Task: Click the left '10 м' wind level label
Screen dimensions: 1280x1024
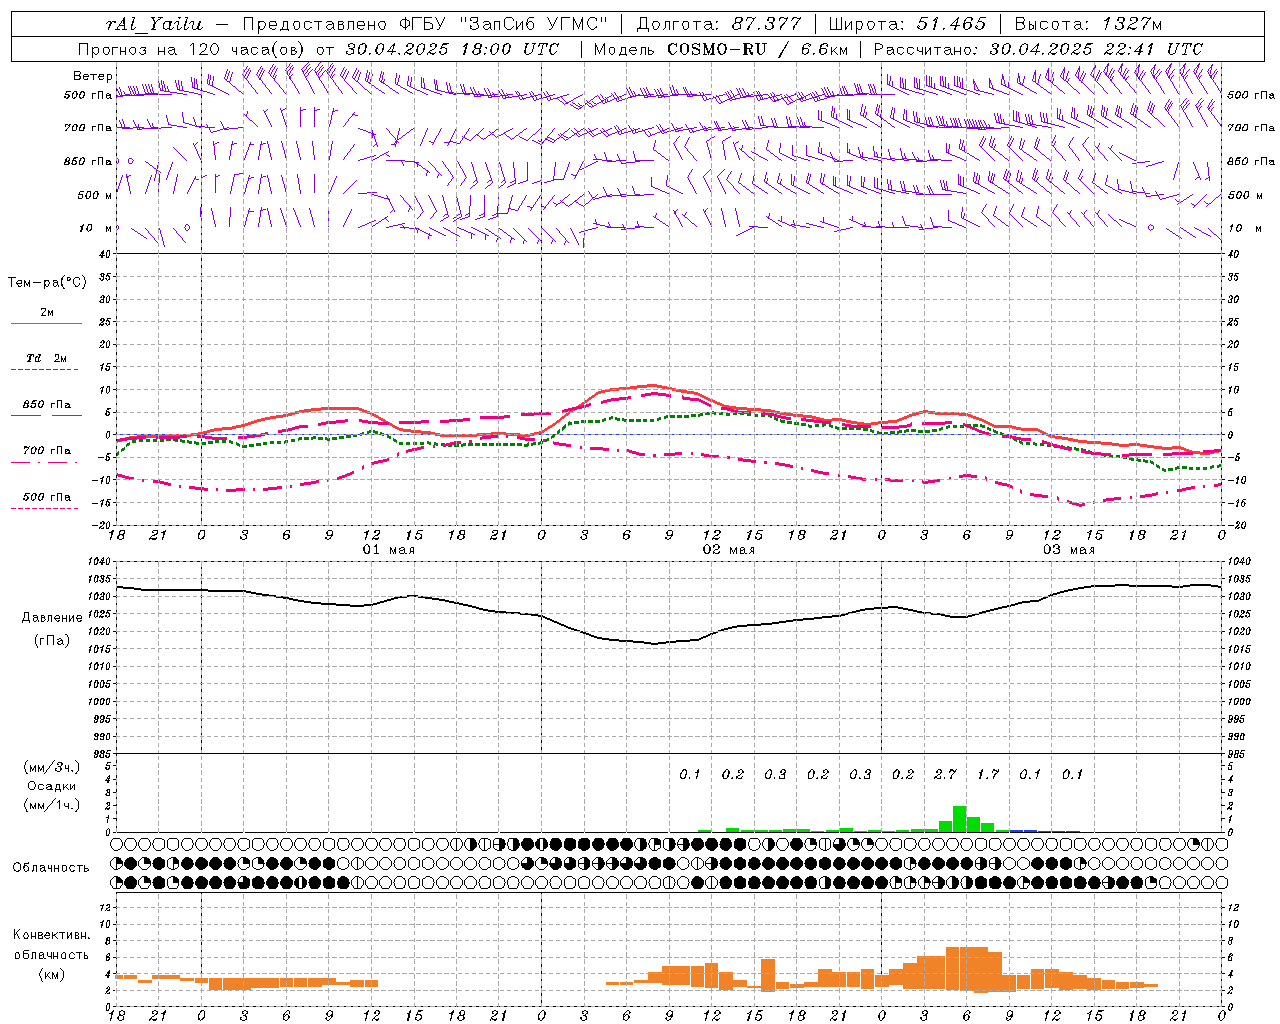Action: [96, 228]
